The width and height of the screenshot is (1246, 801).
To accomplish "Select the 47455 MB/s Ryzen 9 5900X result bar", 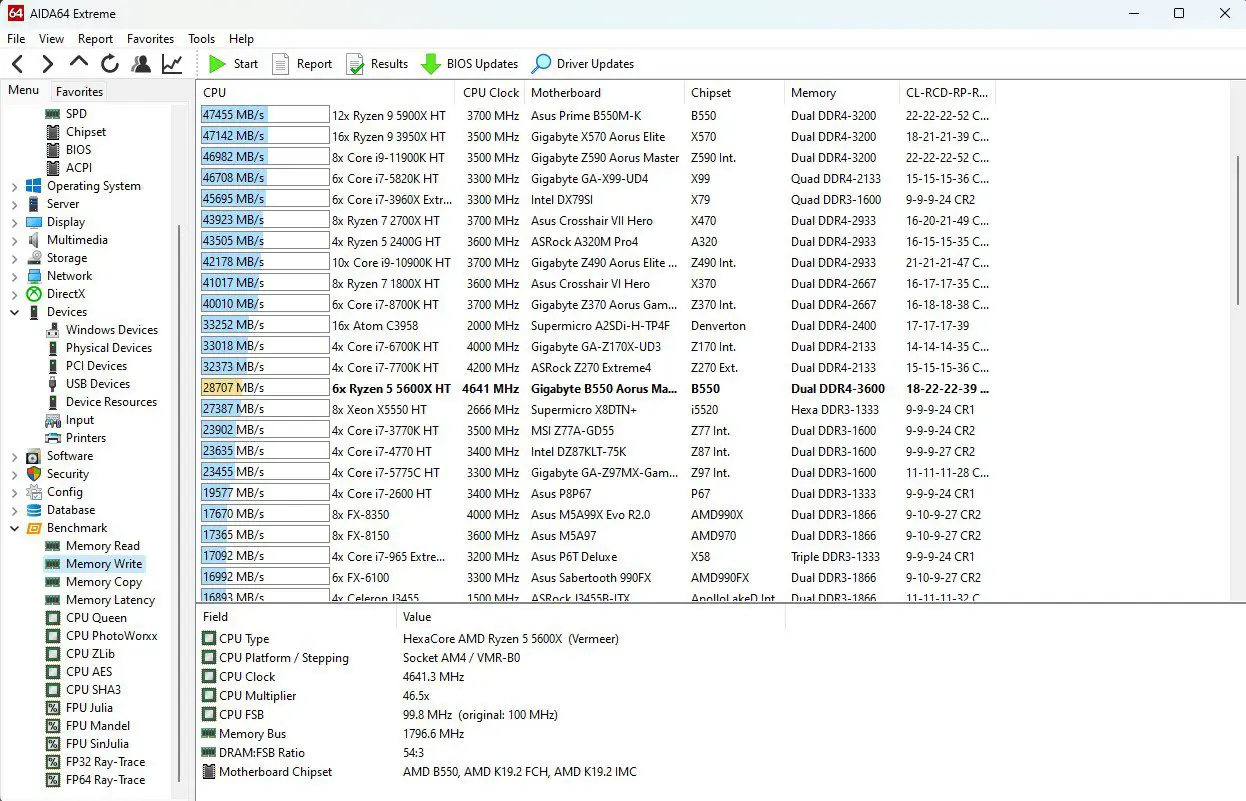I will (x=265, y=115).
